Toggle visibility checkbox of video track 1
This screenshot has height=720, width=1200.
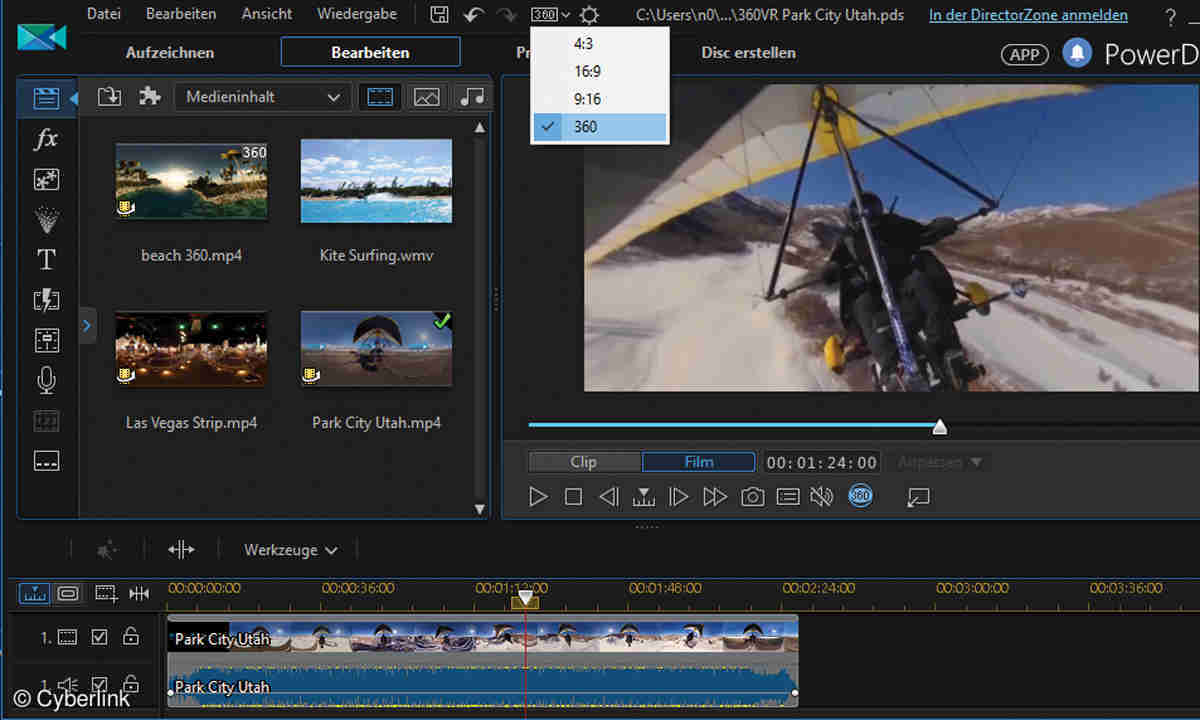[99, 637]
